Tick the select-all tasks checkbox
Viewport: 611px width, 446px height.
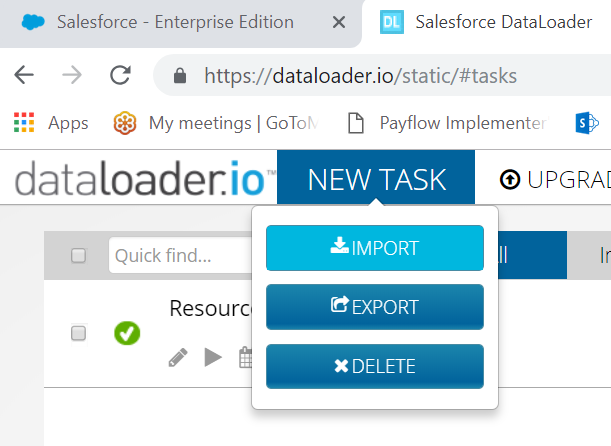[78, 256]
